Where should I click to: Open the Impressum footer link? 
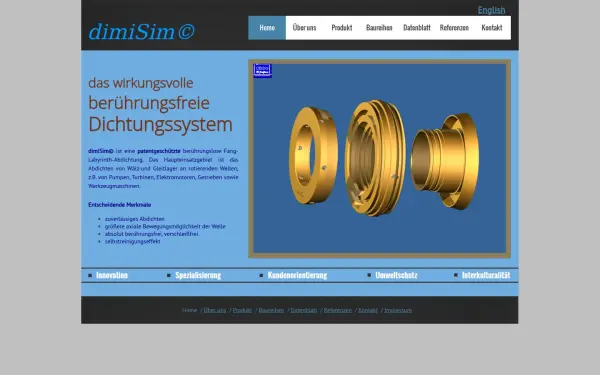coord(398,310)
